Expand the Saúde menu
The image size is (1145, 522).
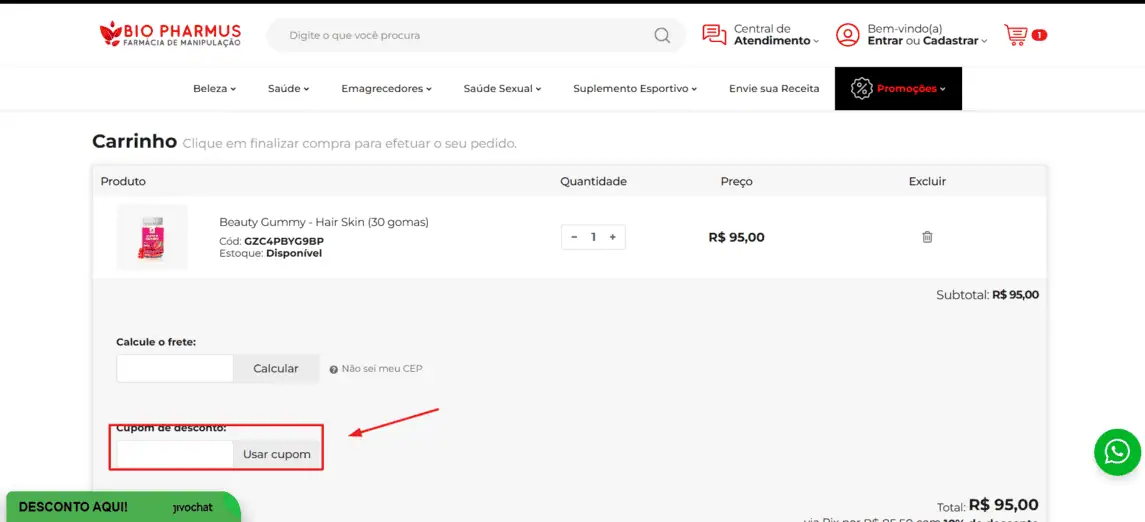[x=289, y=88]
